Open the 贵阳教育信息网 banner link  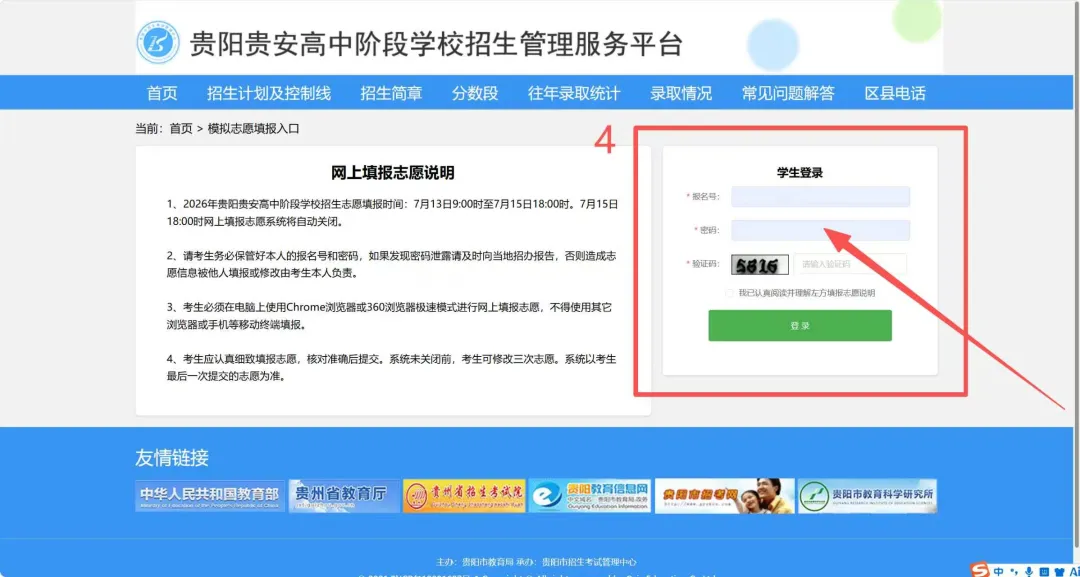pyautogui.click(x=590, y=496)
